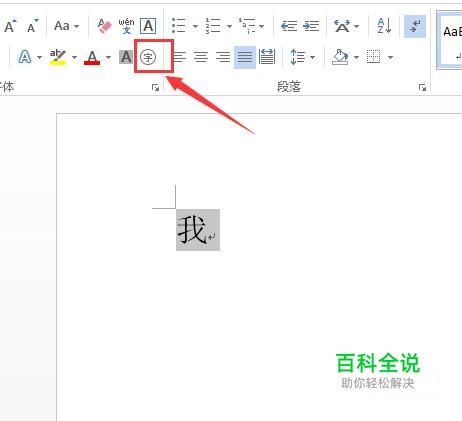Open the 段落 dialog launcher

422,87
